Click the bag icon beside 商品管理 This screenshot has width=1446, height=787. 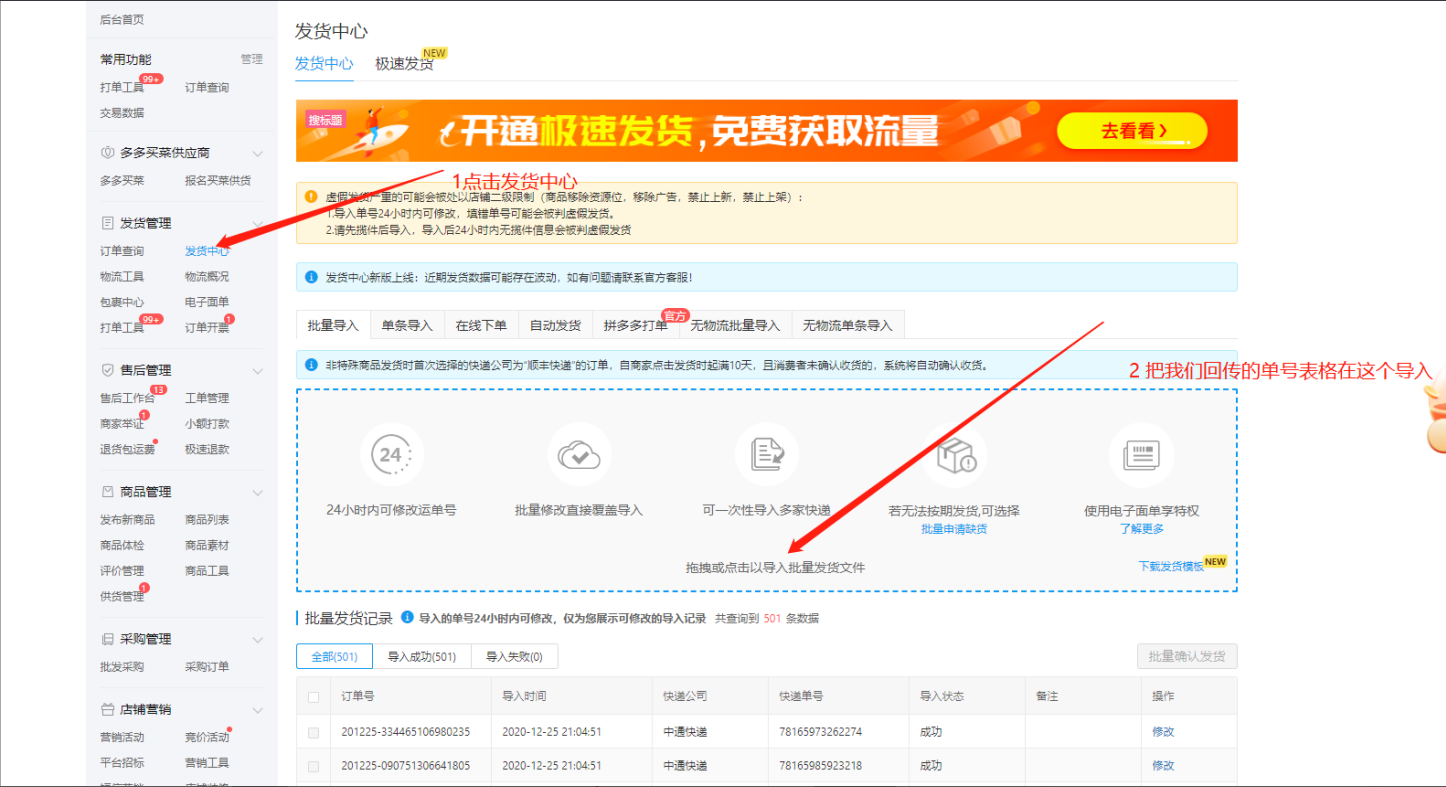[108, 492]
